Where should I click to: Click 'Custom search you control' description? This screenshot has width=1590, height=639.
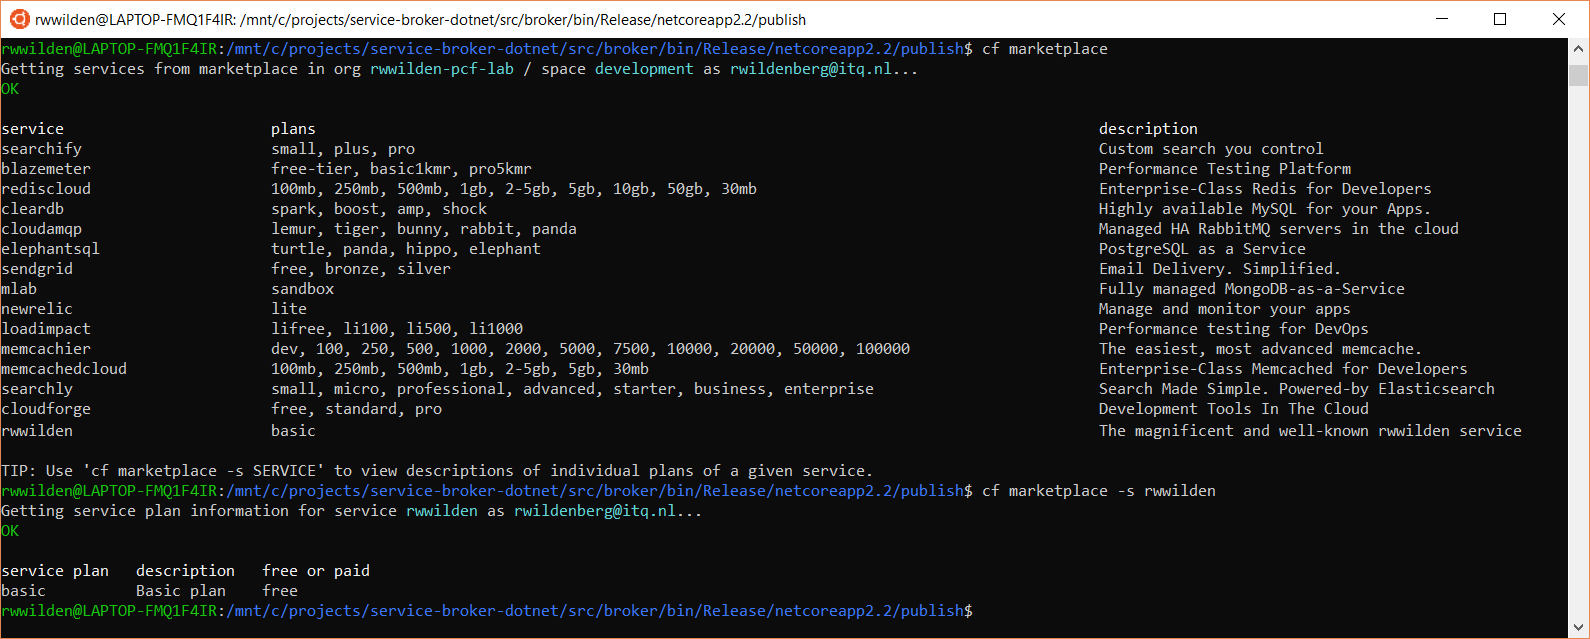click(1211, 149)
